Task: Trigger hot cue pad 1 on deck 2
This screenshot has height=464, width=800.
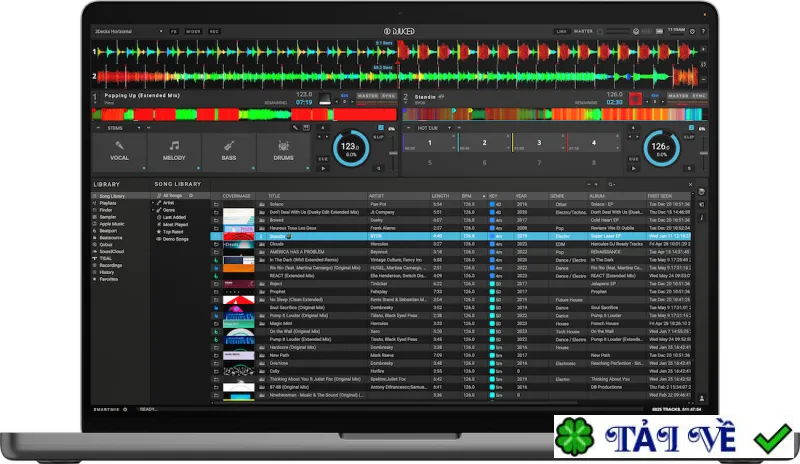Action: [430, 143]
